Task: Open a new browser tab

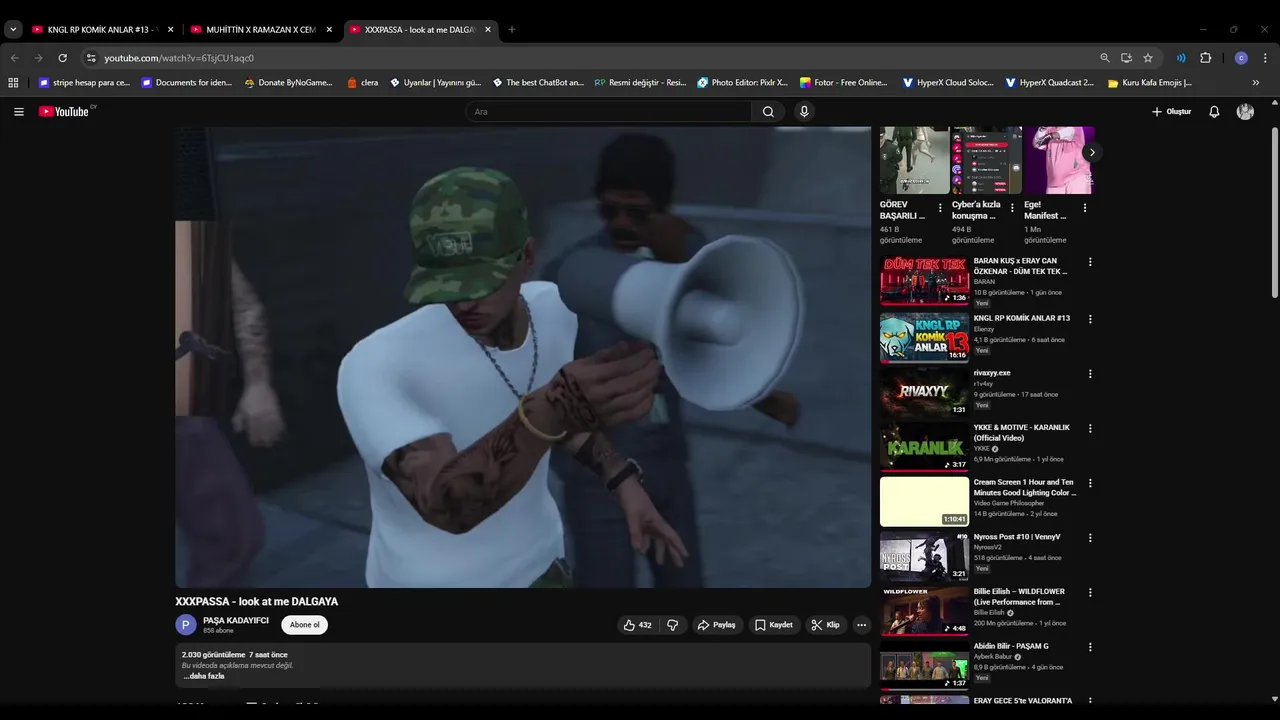Action: click(512, 30)
